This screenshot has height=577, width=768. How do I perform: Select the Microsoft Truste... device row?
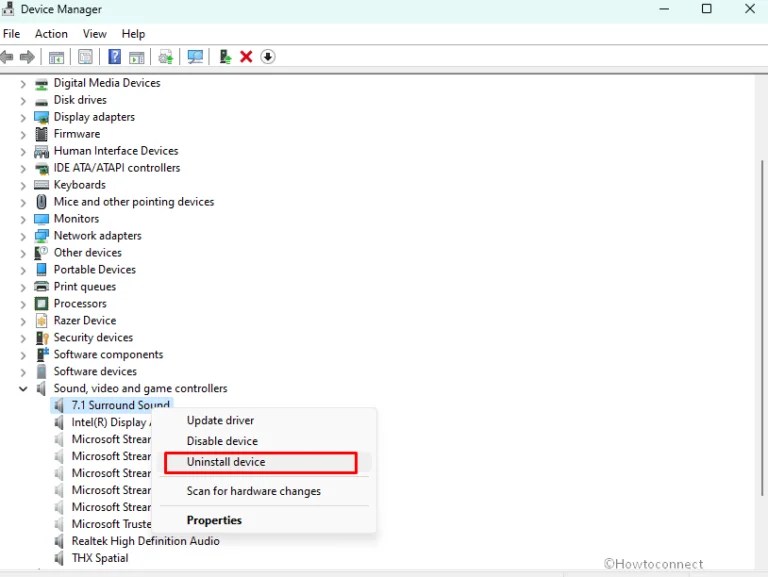point(111,524)
